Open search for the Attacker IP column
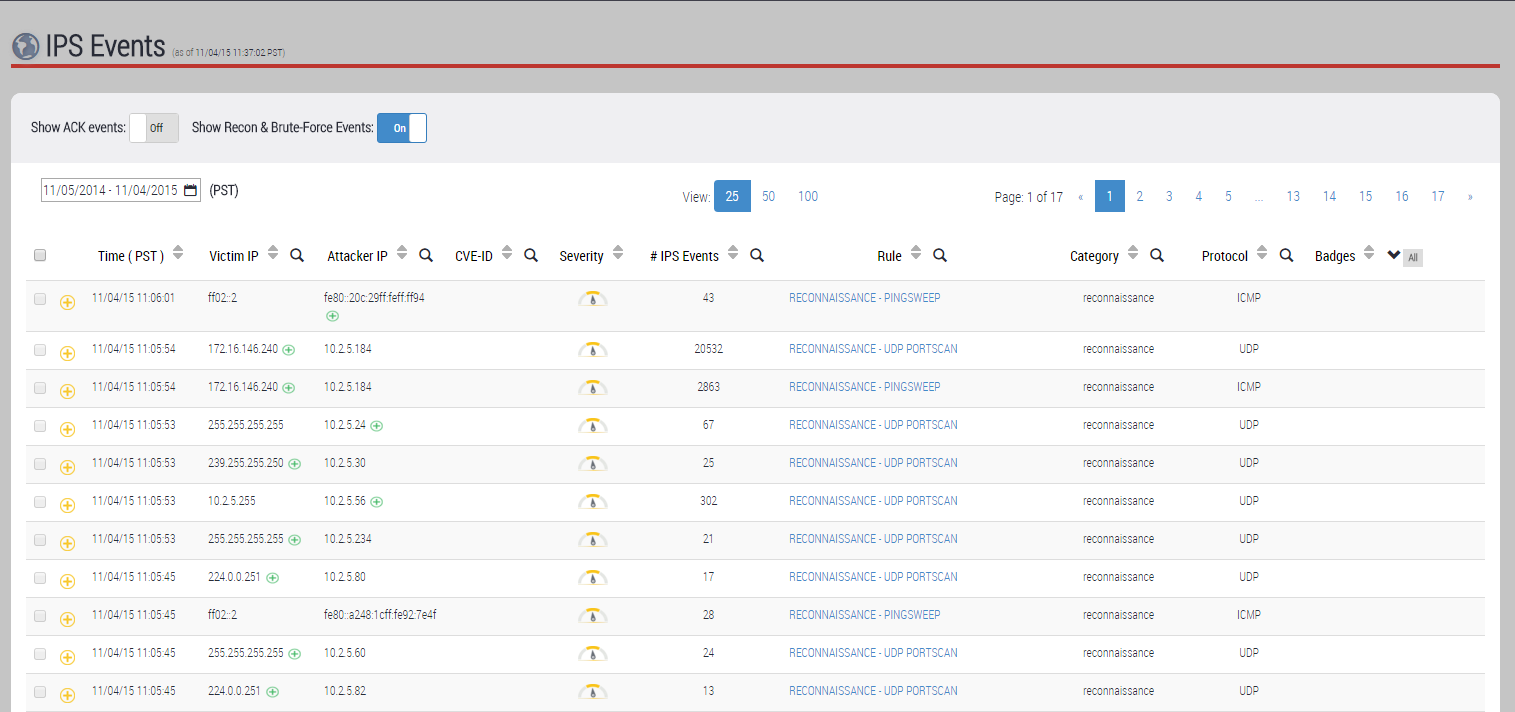This screenshot has height=712, width=1515. [426, 255]
